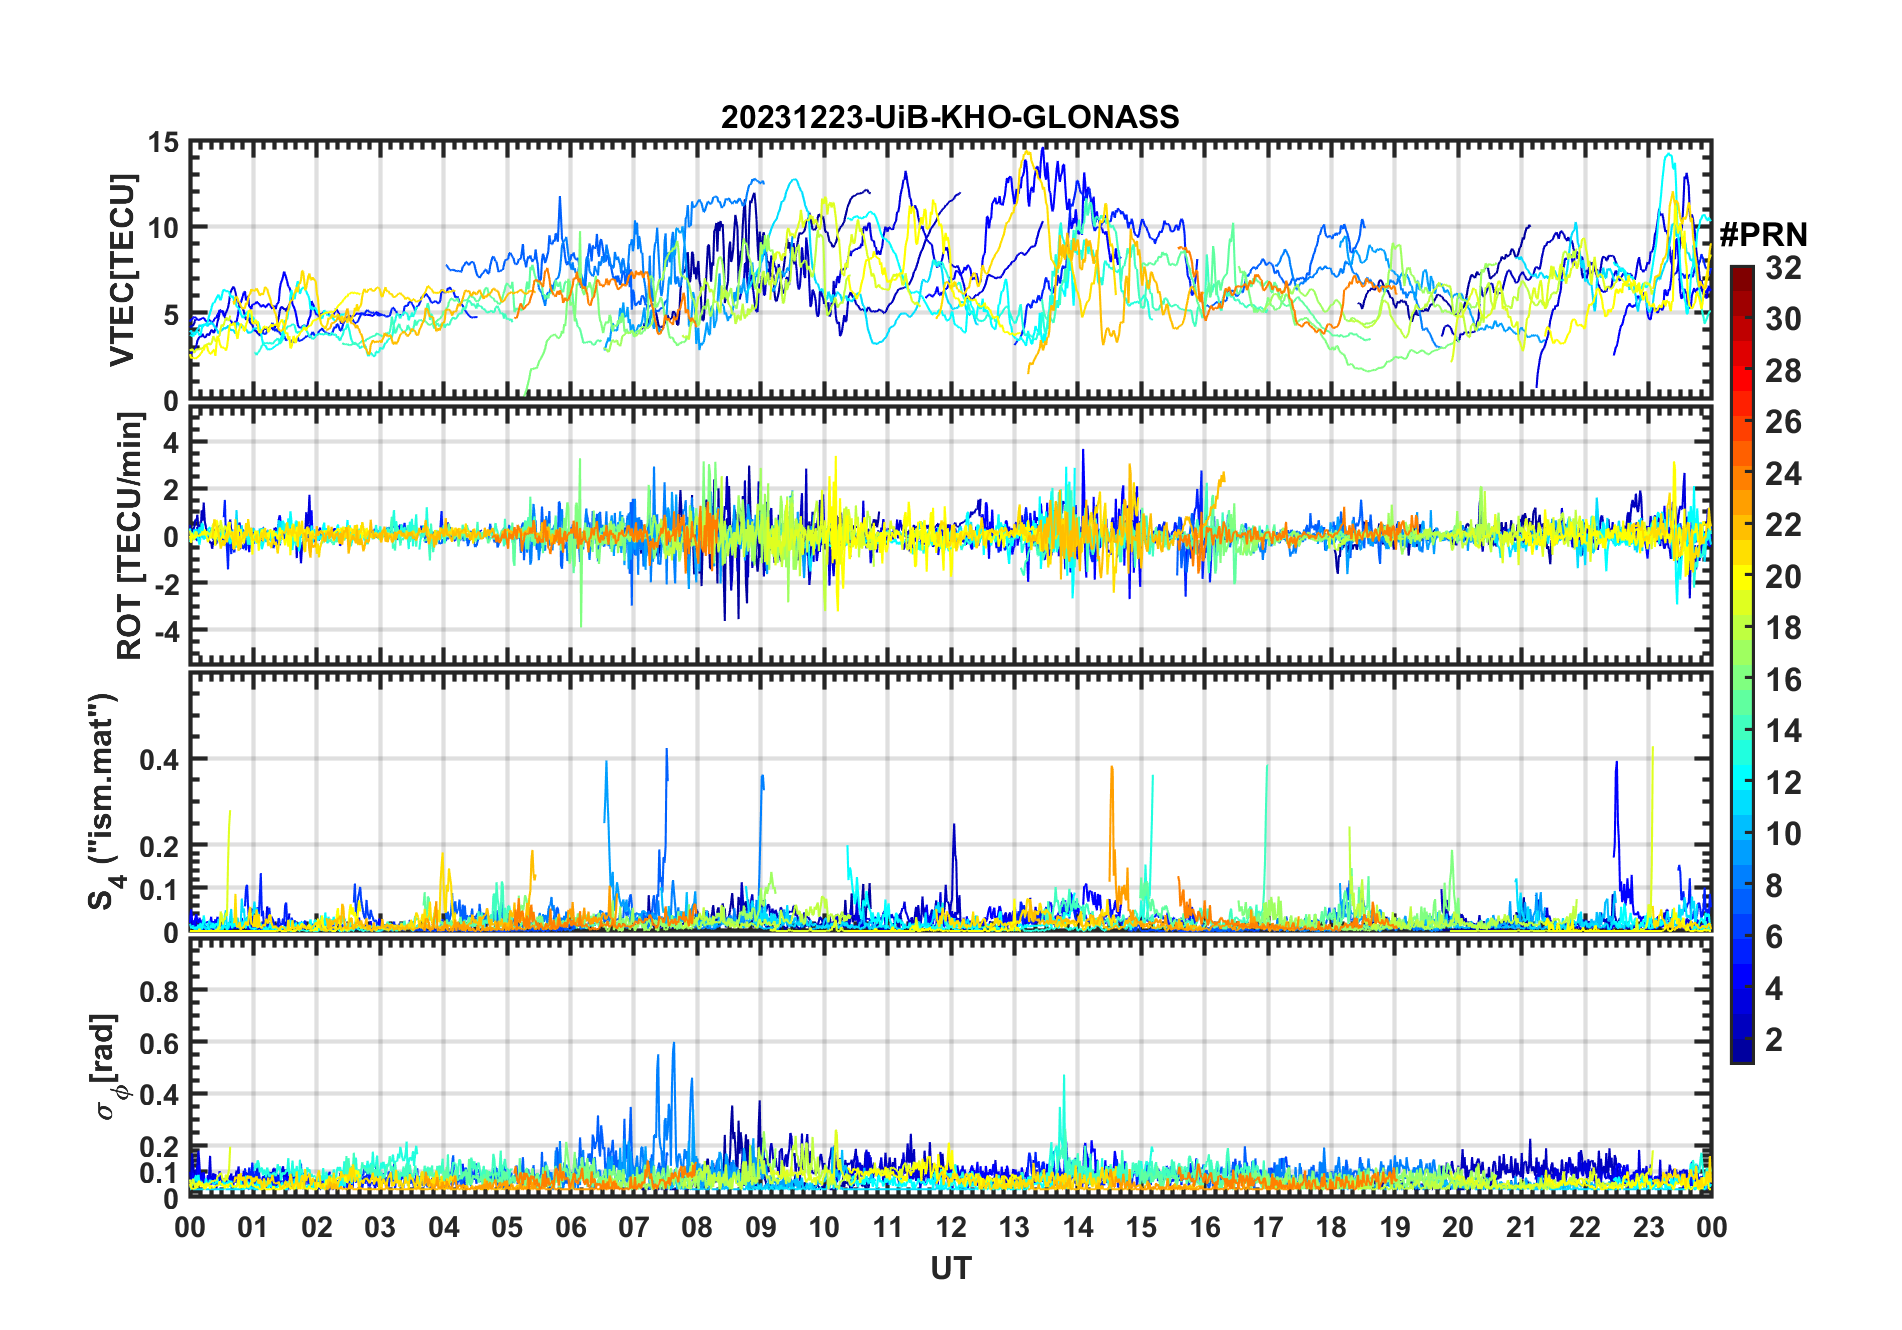1902x1330 pixels.
Task: Select colorbar label 8
Action: click(x=1775, y=886)
